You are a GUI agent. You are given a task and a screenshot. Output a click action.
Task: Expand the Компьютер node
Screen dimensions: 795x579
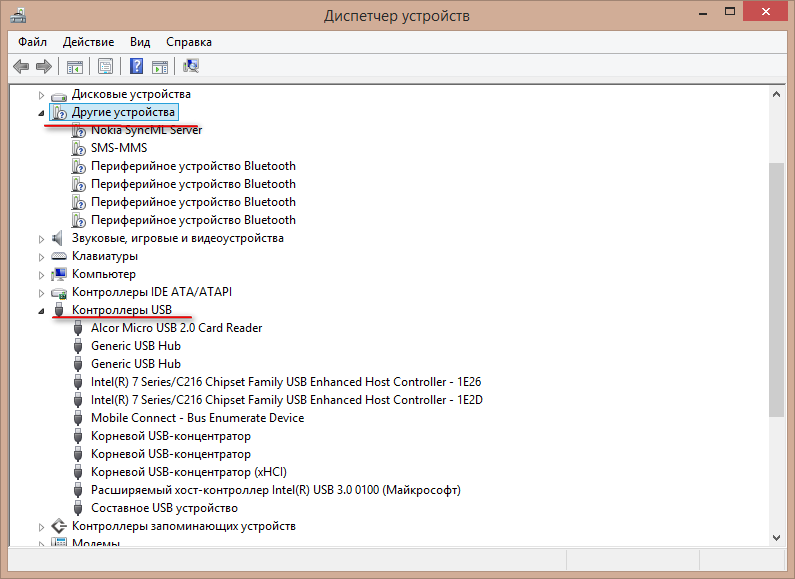[42, 275]
